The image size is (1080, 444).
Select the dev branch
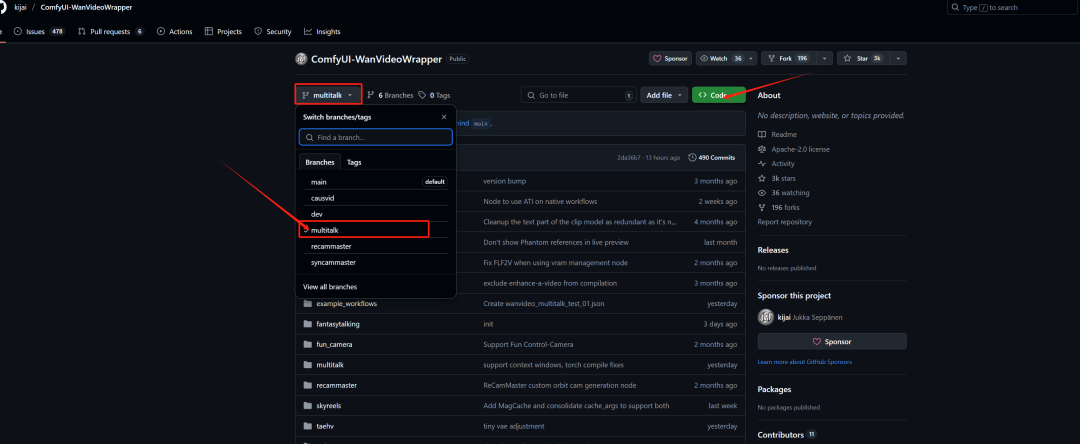point(375,214)
